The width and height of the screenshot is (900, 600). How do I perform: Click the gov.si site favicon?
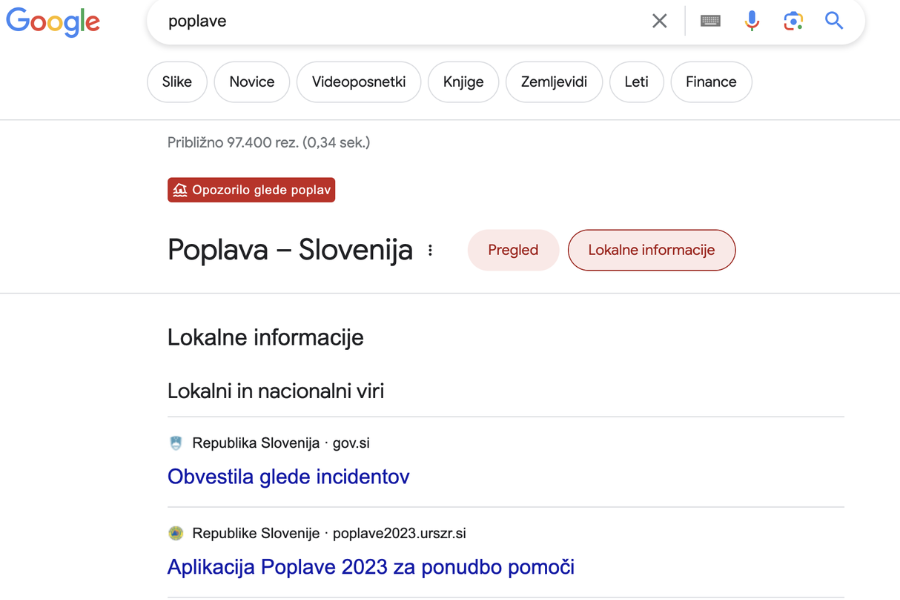(x=176, y=443)
